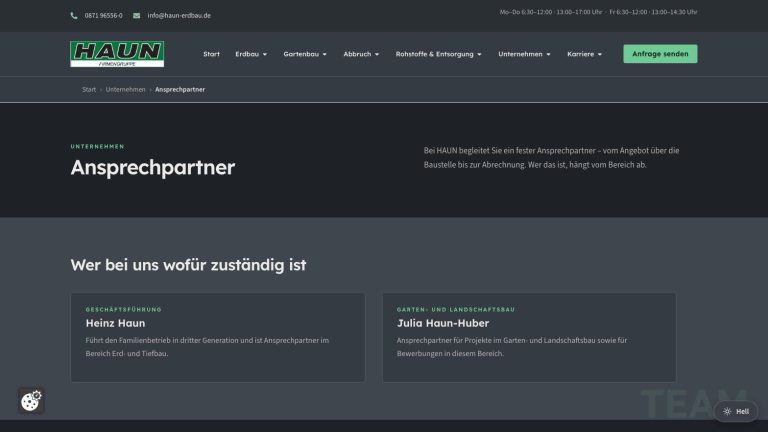Expand the Karriere dropdown menu
Viewport: 768px width, 432px height.
click(x=584, y=54)
